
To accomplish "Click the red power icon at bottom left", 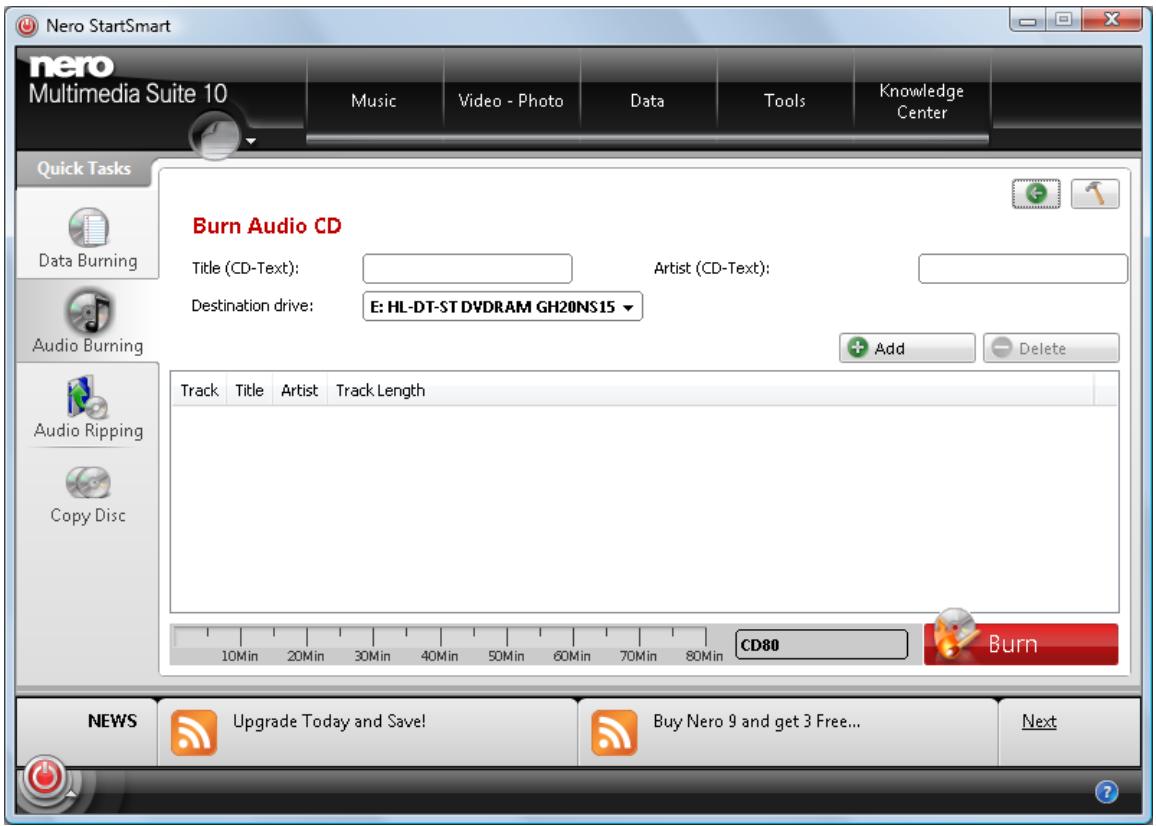I will click(x=44, y=778).
